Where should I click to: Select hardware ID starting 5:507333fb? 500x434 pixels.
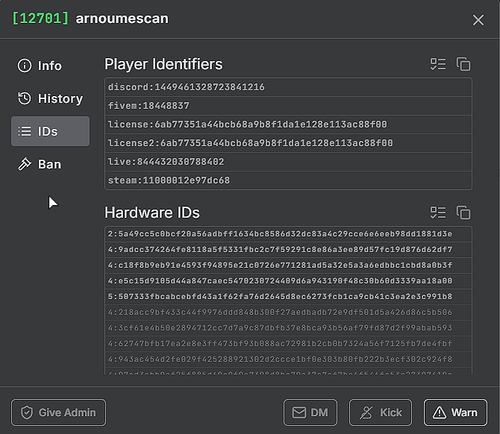pyautogui.click(x=288, y=297)
